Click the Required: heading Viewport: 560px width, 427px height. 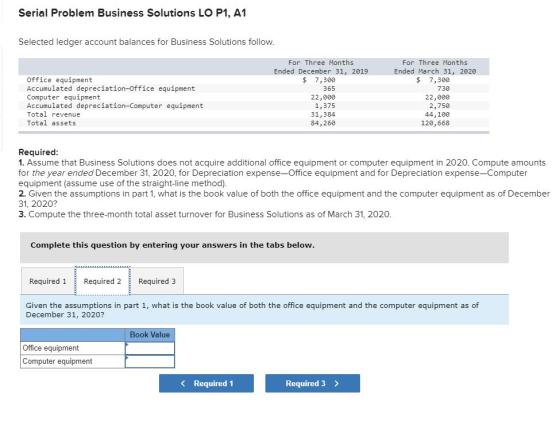[x=38, y=152]
